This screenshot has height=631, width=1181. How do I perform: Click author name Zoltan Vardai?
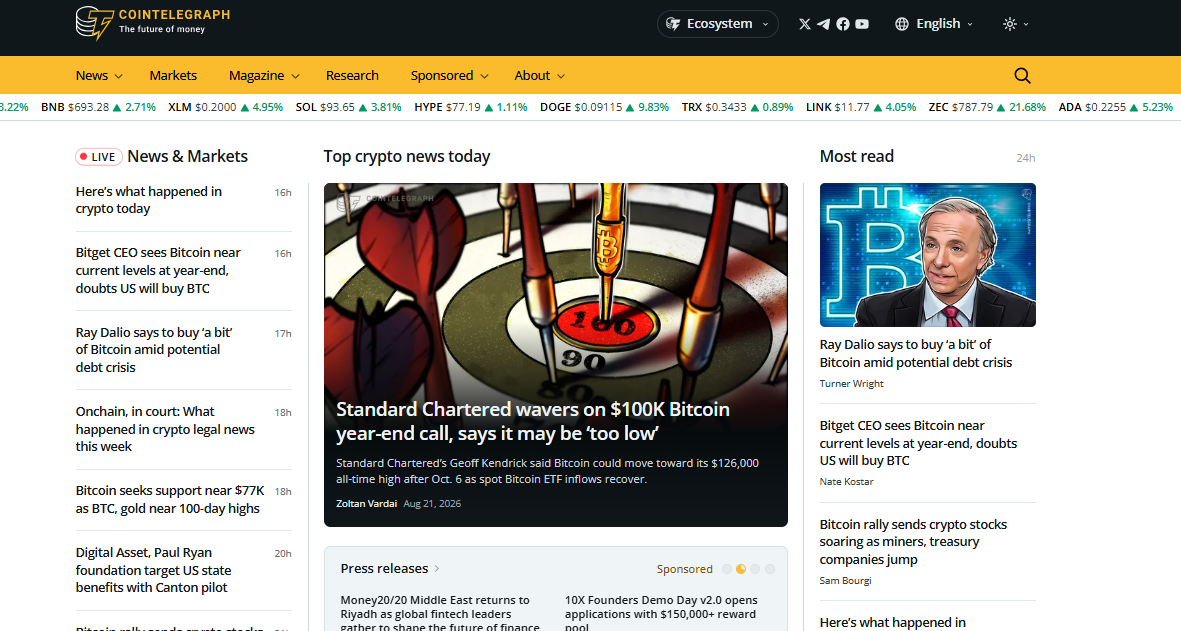coord(366,504)
